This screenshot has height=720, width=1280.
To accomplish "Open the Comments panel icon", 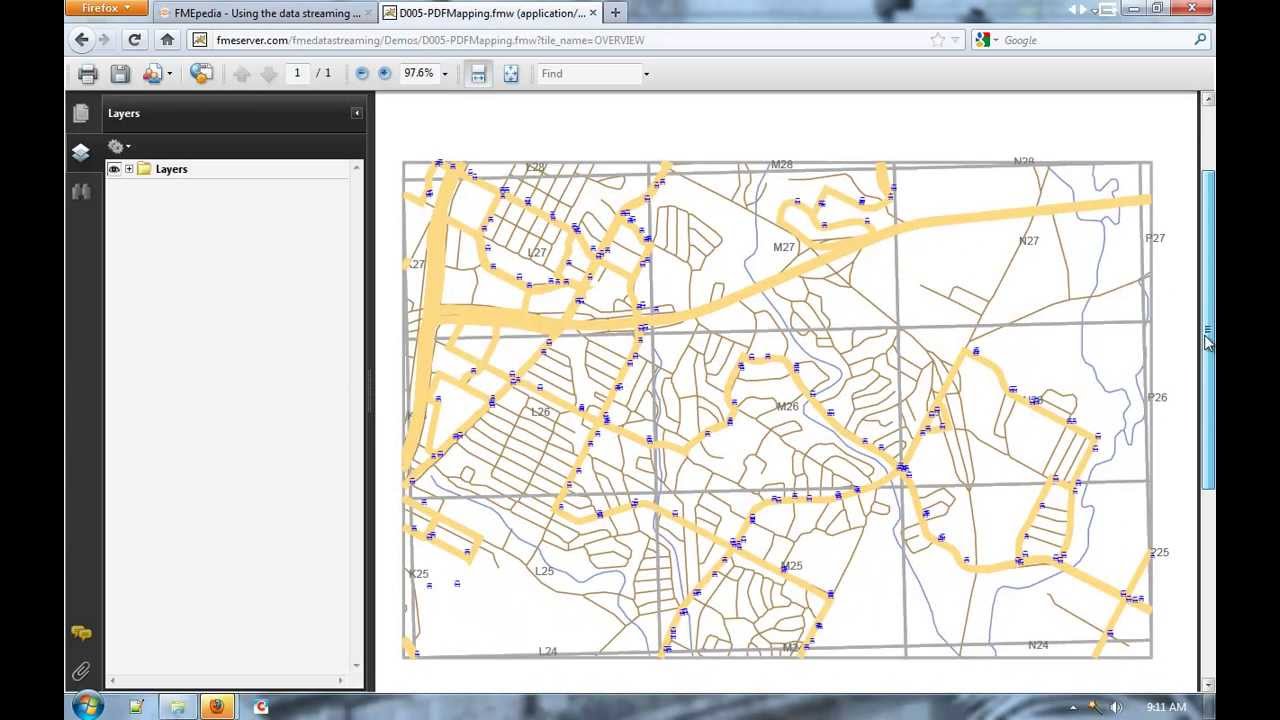I will [x=81, y=633].
